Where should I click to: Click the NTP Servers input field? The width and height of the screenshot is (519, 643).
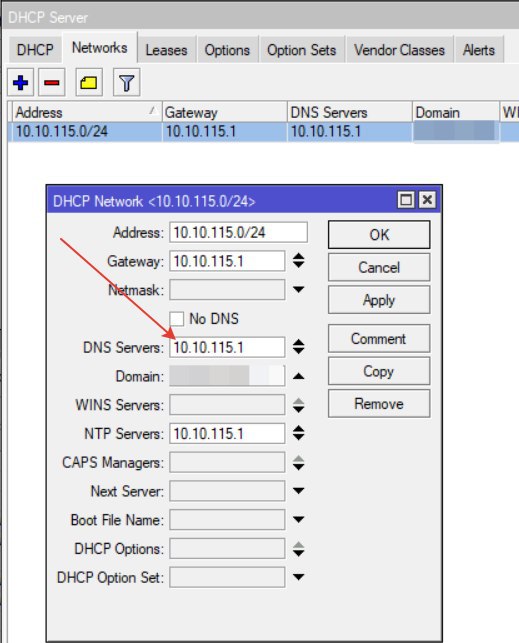pos(227,433)
